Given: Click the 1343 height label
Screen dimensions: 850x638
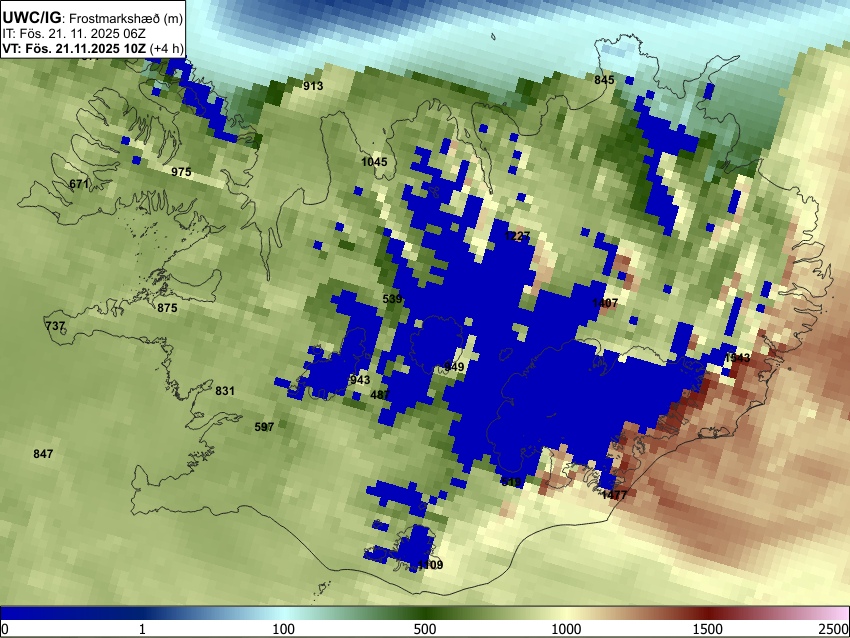Looking at the screenshot, I should pyautogui.click(x=737, y=357).
